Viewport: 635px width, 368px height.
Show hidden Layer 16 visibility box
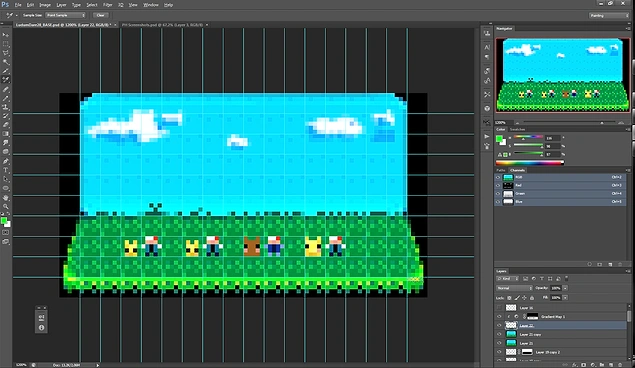click(499, 308)
